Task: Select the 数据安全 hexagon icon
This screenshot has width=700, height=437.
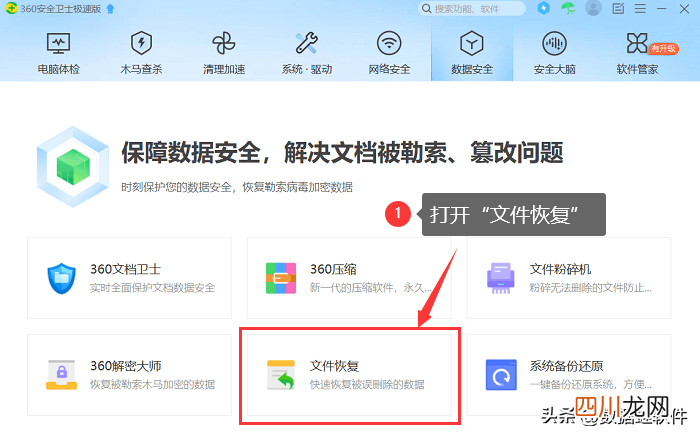Action: click(472, 43)
